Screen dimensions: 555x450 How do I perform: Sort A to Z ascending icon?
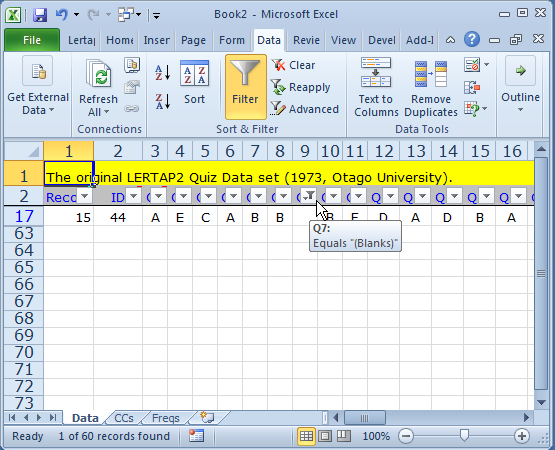tap(162, 72)
